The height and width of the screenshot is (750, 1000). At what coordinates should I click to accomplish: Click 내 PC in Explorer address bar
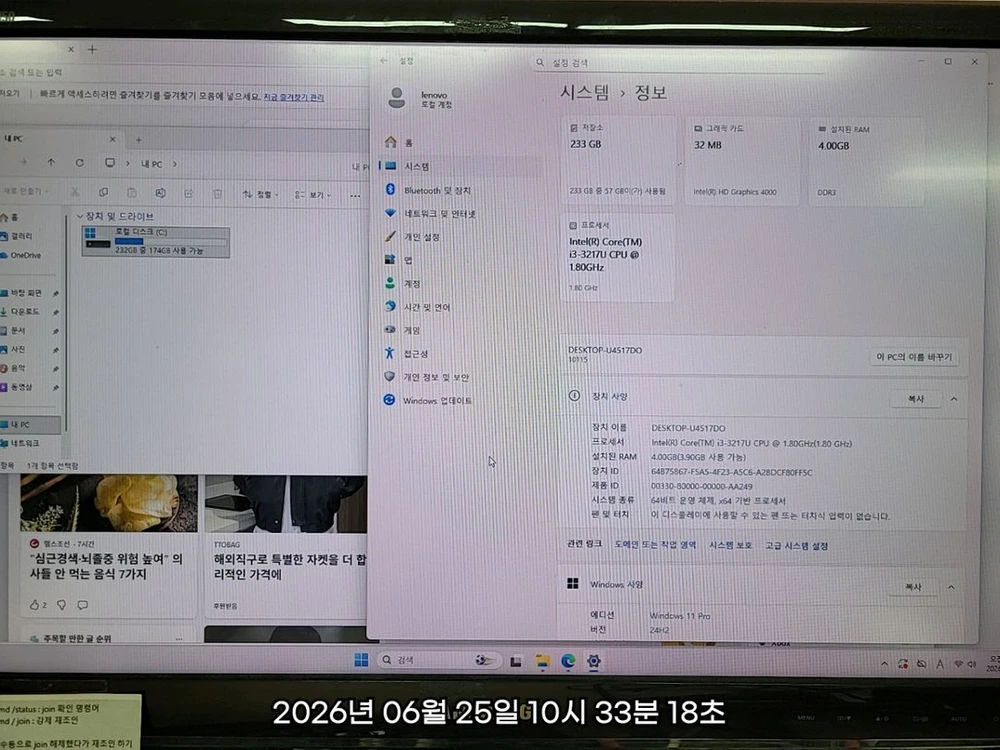(151, 164)
